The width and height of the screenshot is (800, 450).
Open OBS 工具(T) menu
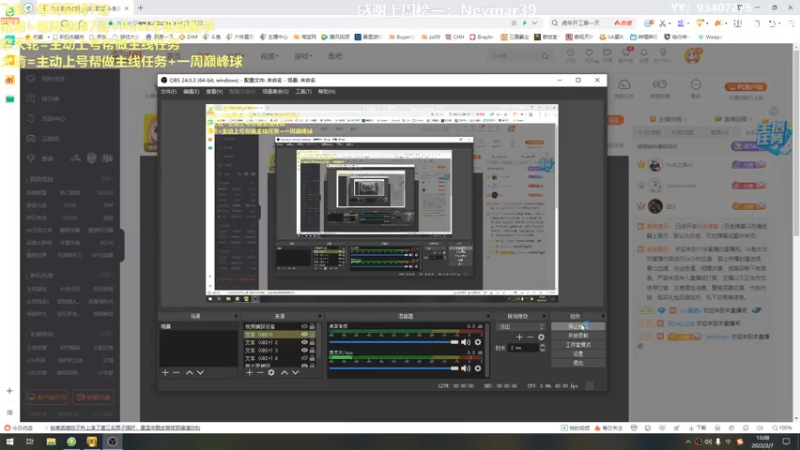tap(304, 92)
